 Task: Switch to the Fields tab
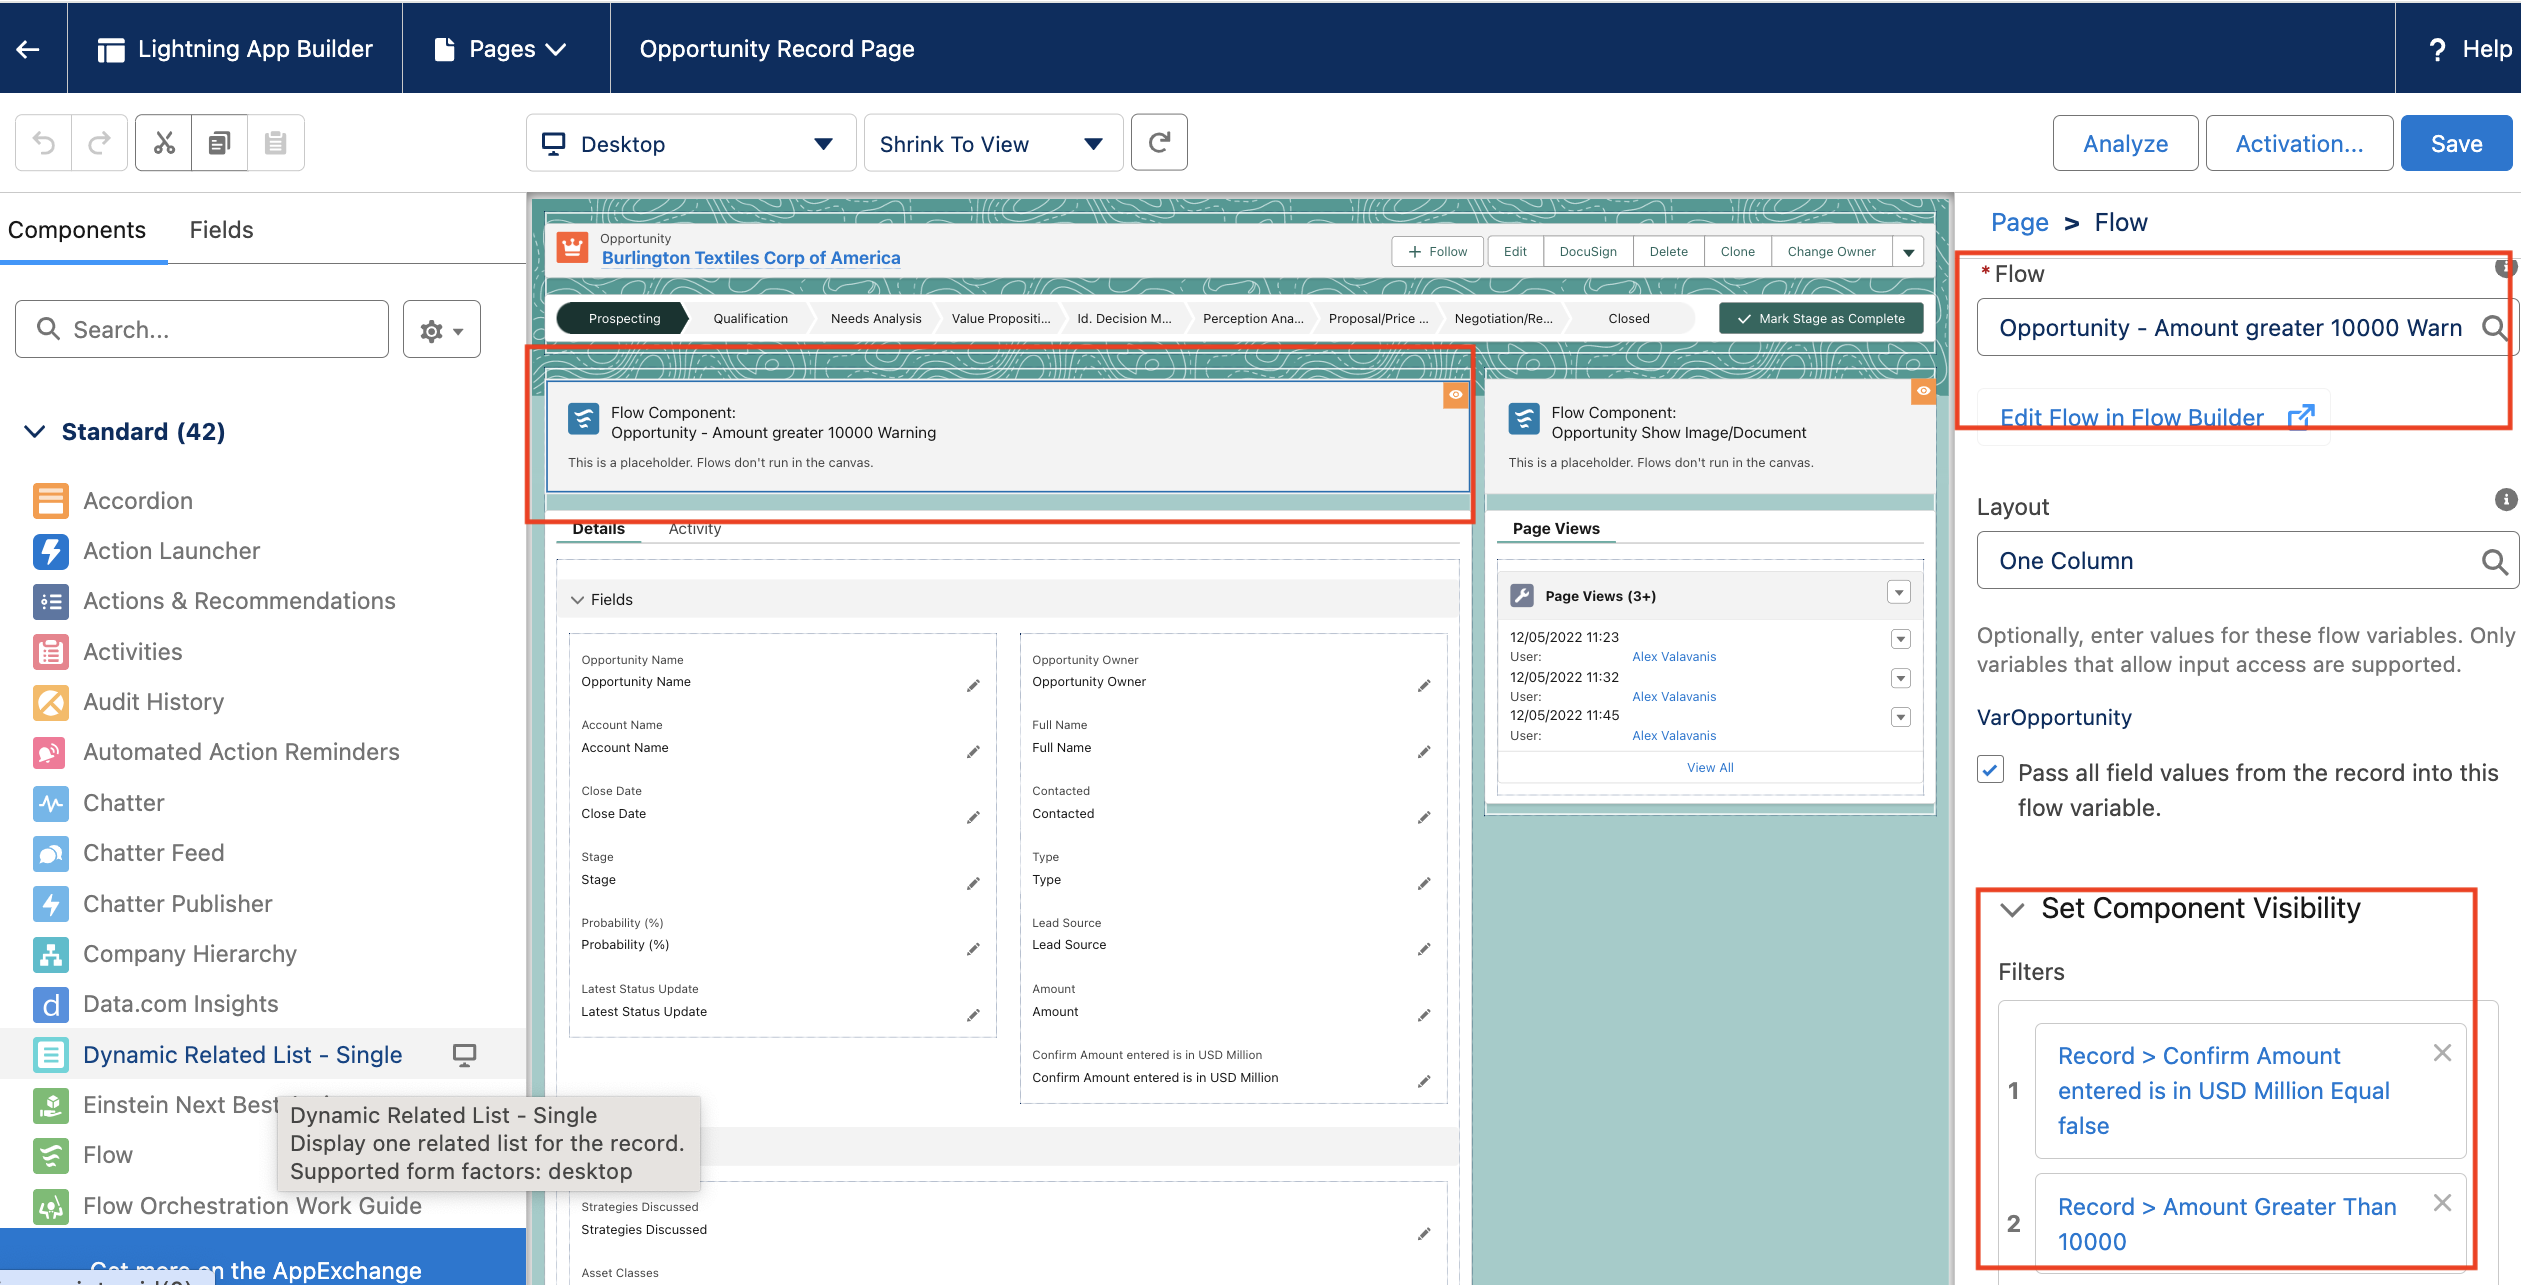[220, 229]
